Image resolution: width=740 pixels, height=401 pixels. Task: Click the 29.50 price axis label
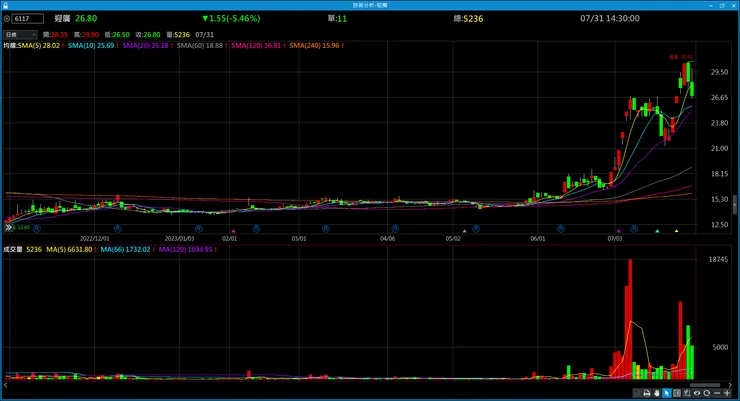(719, 72)
